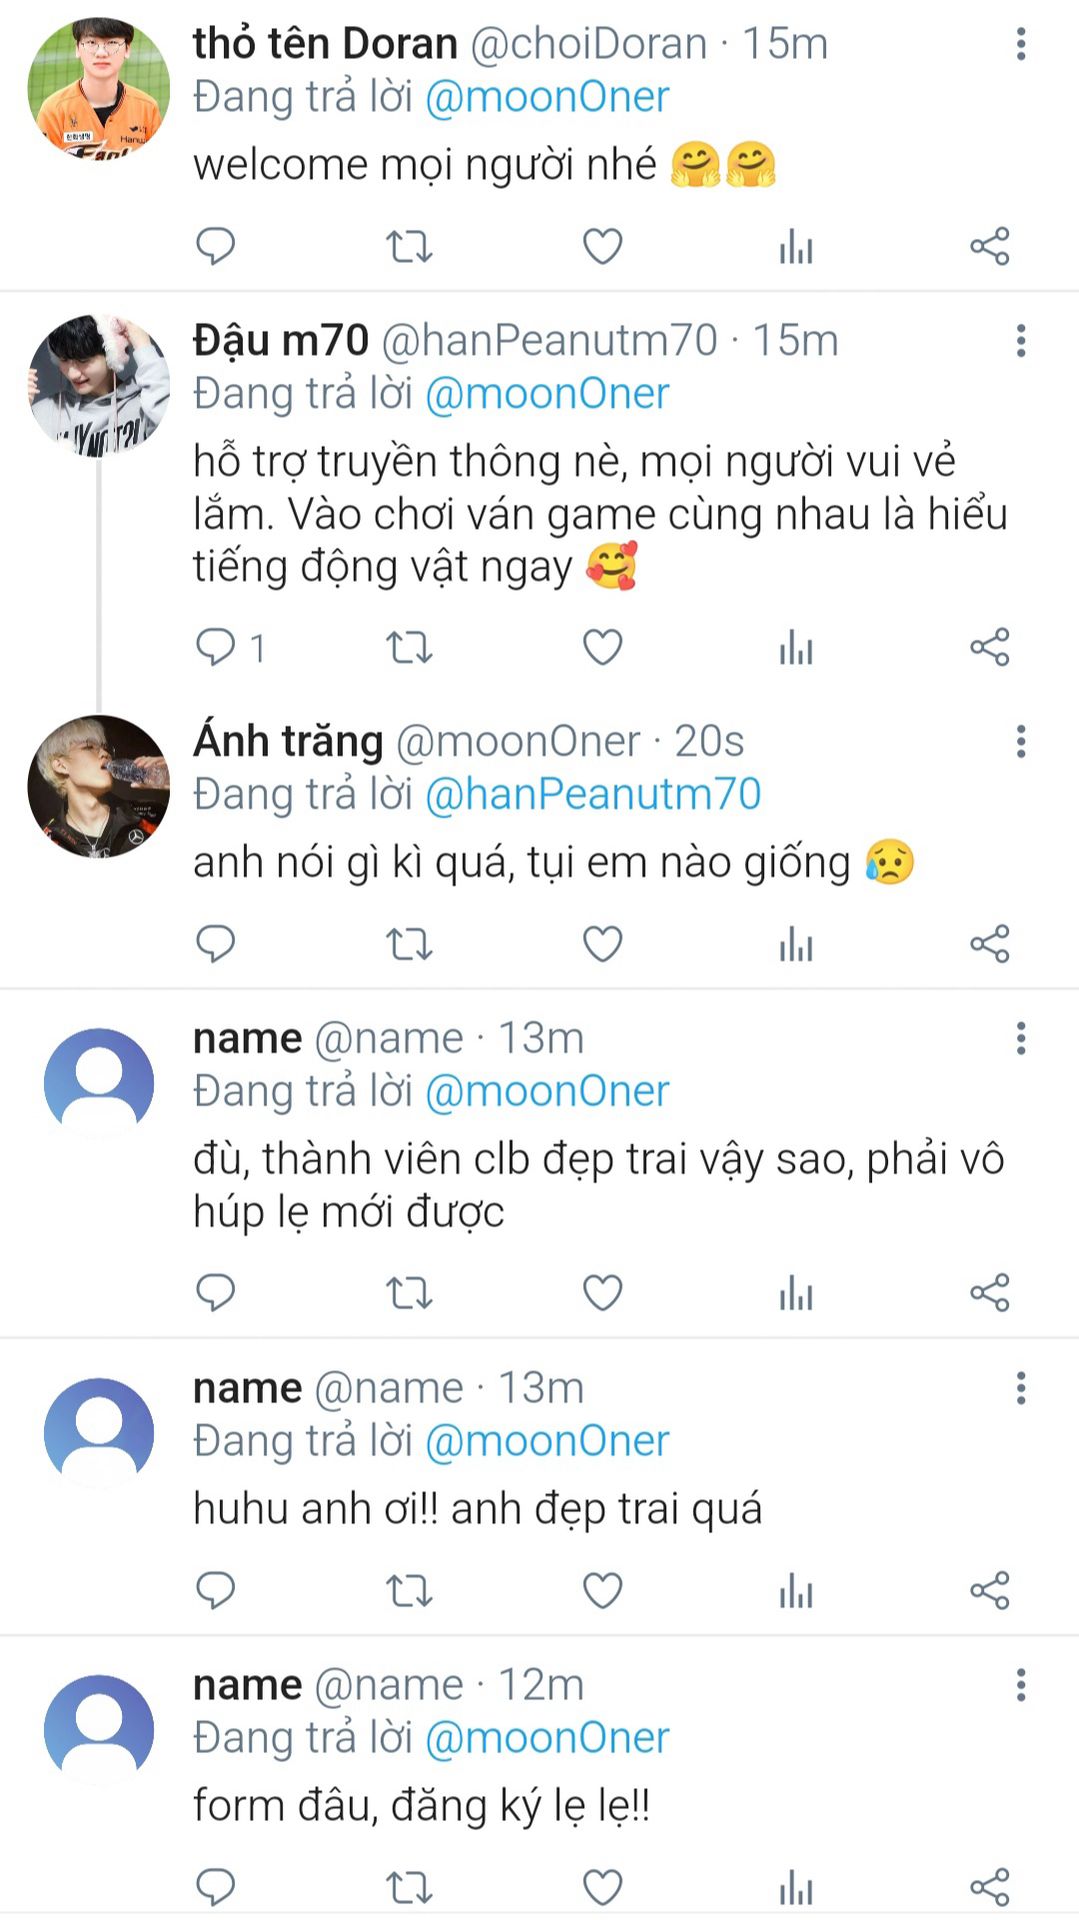Like the "welcome mọi người nhé" reply
Image resolution: width=1079 pixels, height=1920 pixels.
pyautogui.click(x=602, y=246)
